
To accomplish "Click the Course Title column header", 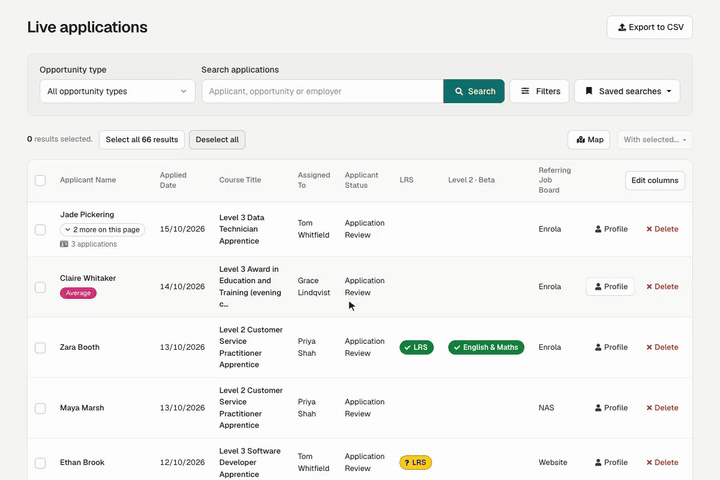I will 240,180.
